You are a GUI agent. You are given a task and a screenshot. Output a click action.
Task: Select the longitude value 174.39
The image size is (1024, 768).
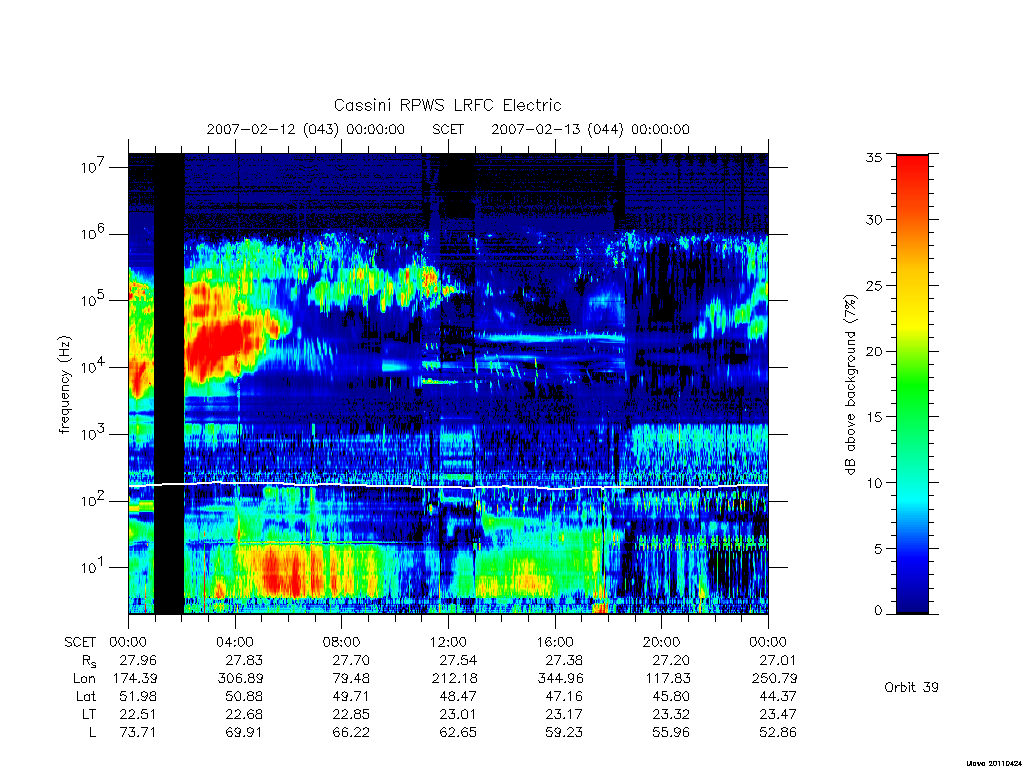pos(135,679)
